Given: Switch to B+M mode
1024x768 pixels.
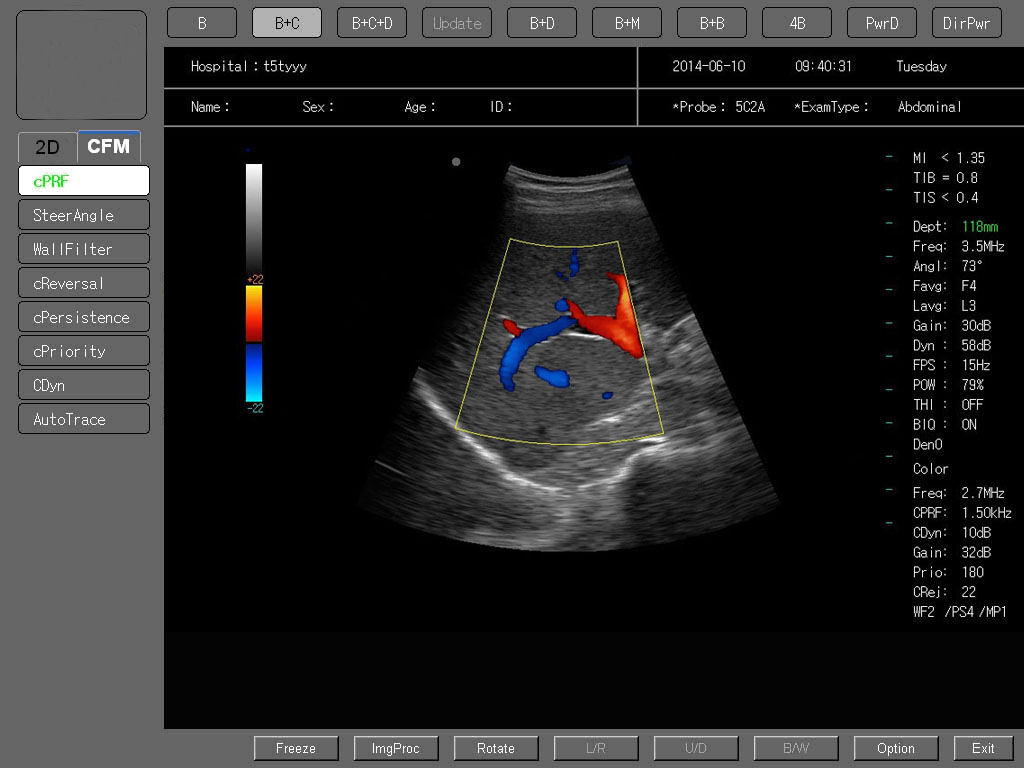Looking at the screenshot, I should click(x=626, y=22).
